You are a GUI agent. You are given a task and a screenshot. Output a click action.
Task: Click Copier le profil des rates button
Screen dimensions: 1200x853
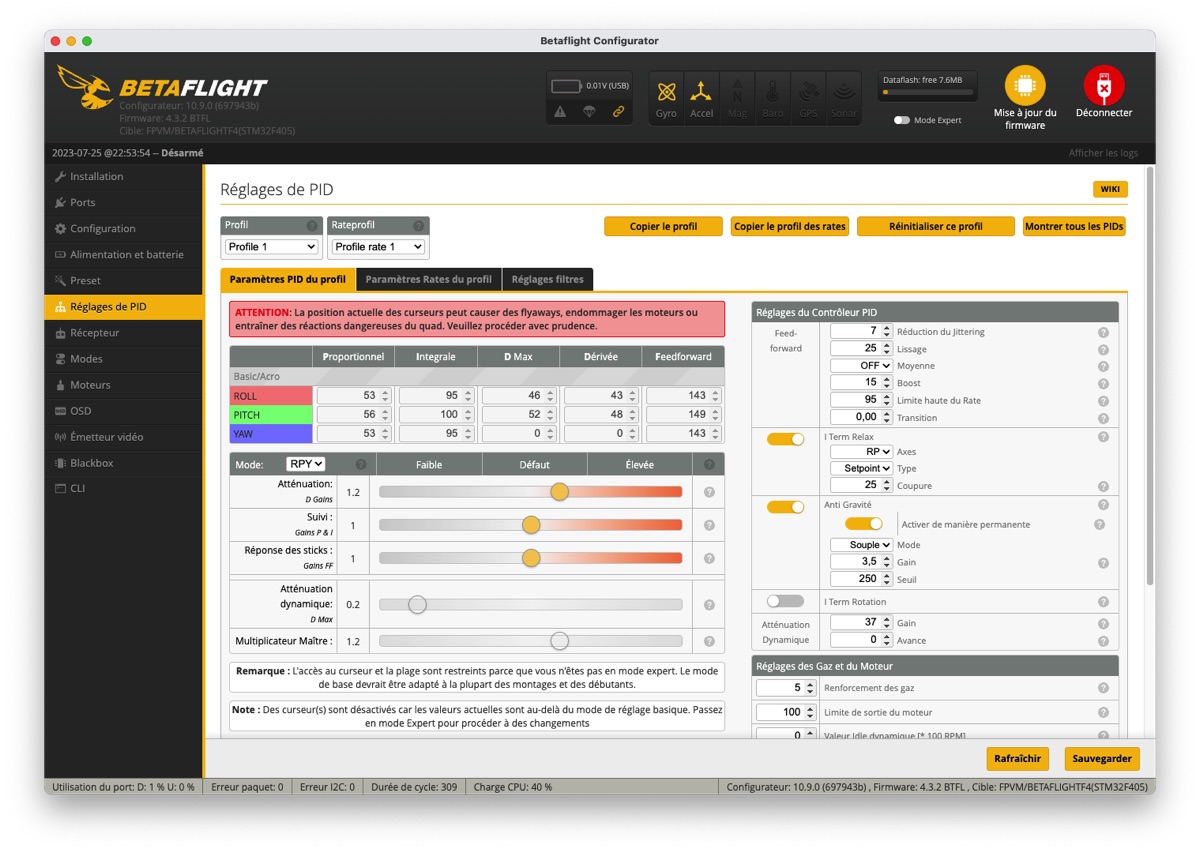(790, 226)
